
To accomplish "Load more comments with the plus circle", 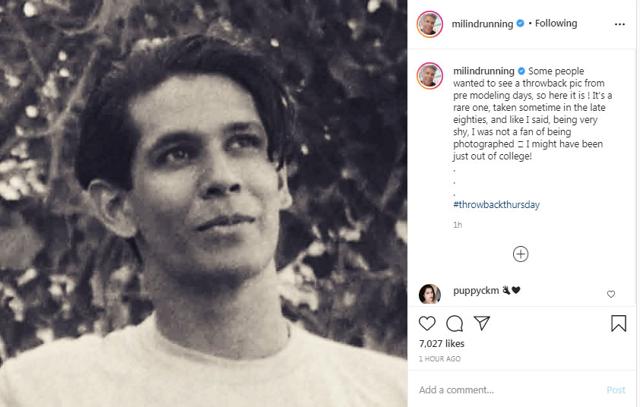I will click(520, 254).
